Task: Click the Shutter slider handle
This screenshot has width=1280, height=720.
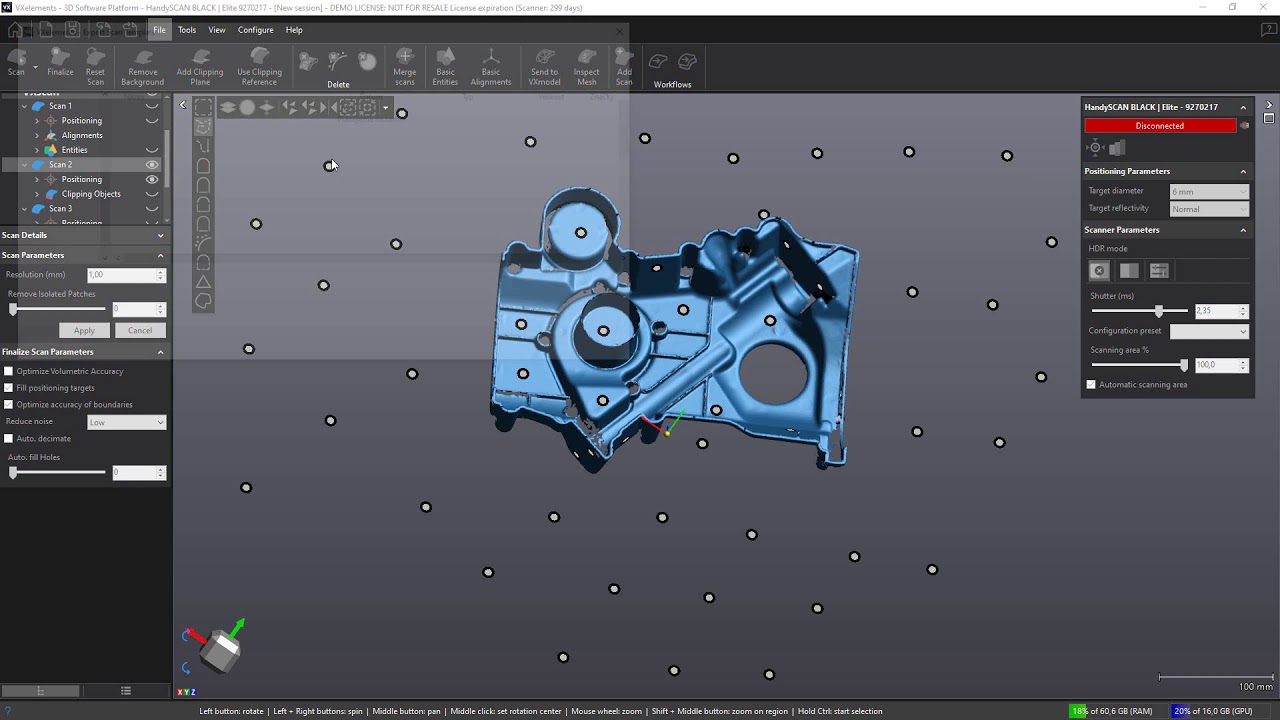Action: coord(1159,311)
